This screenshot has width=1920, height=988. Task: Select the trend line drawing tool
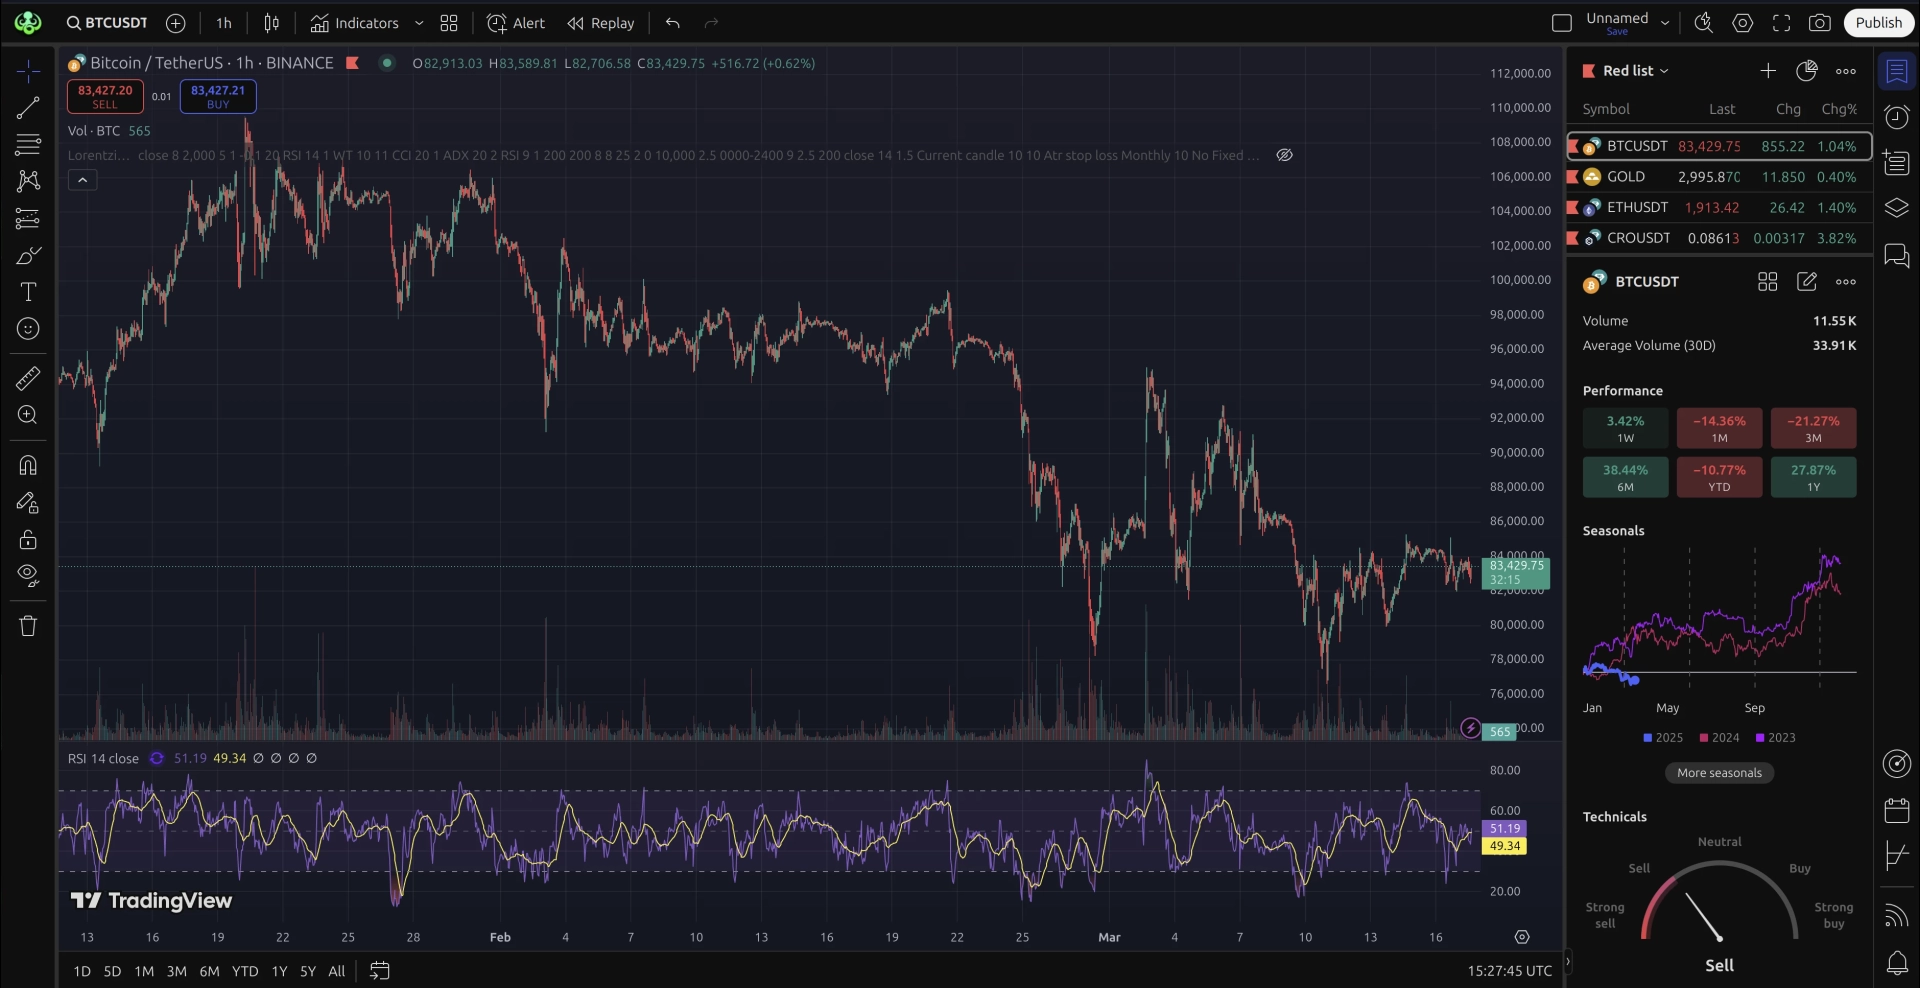click(x=28, y=108)
